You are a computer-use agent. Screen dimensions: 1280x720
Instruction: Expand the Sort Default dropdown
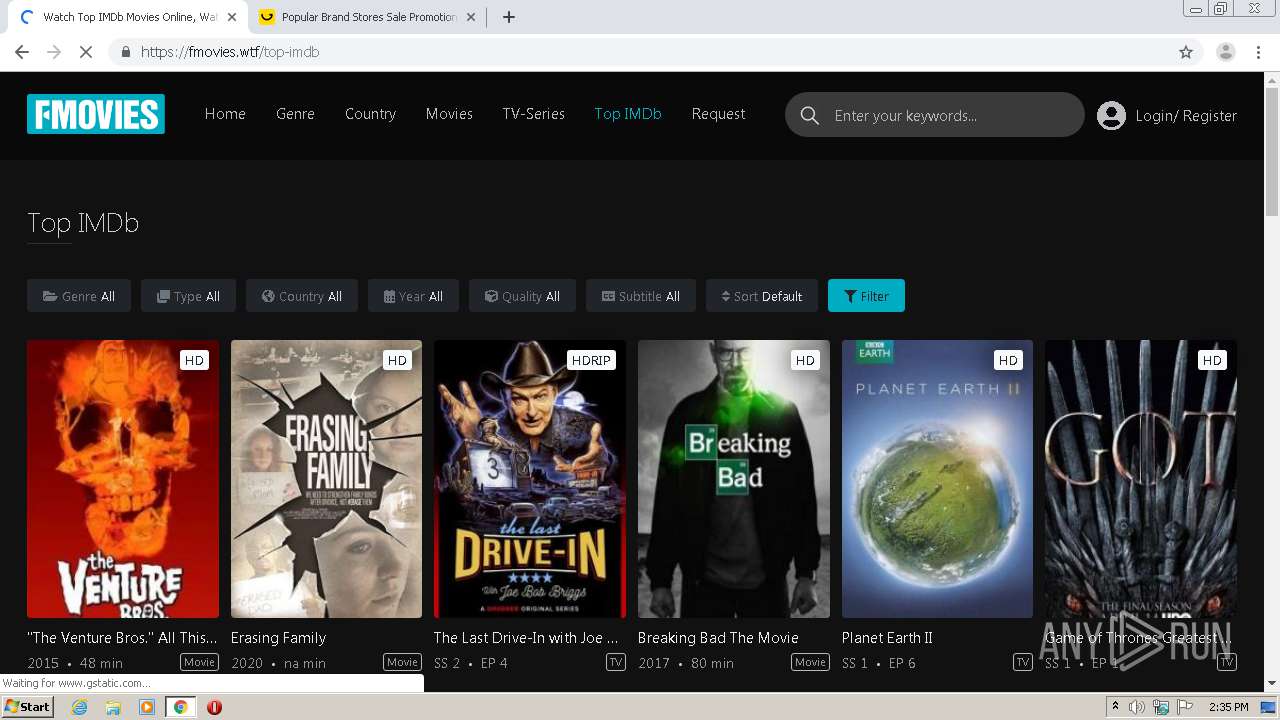click(762, 296)
